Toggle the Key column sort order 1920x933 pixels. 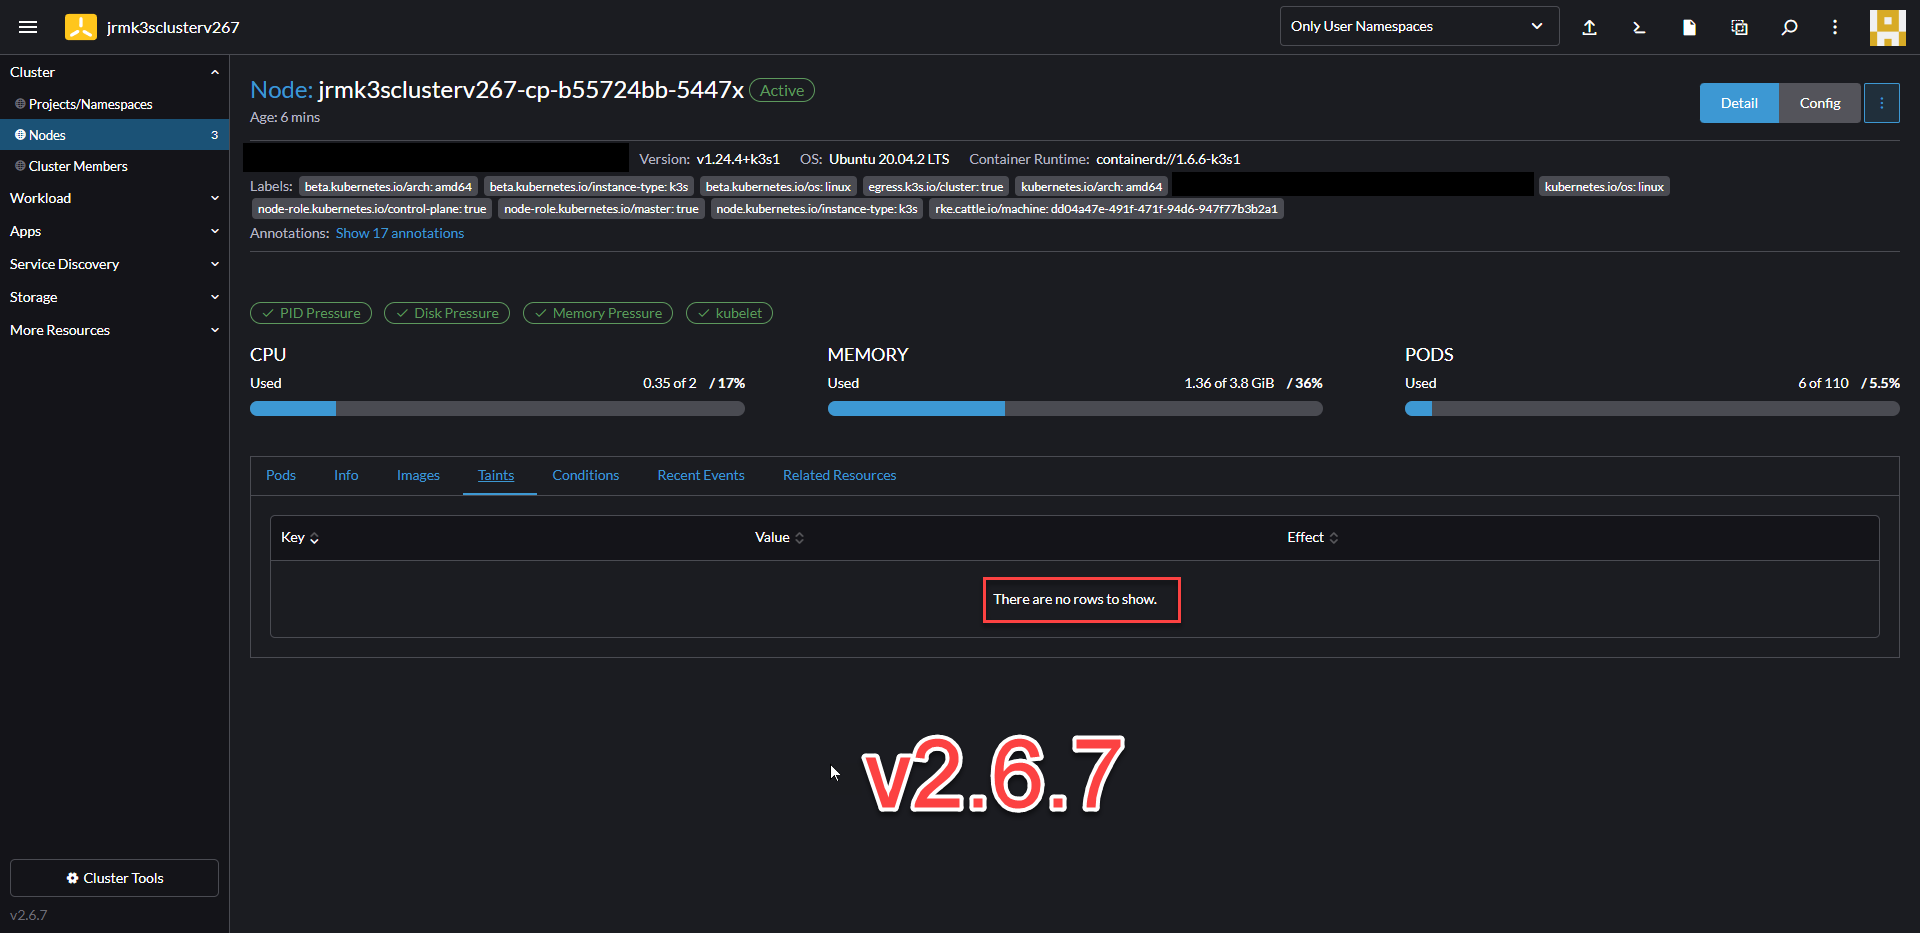[x=299, y=537]
